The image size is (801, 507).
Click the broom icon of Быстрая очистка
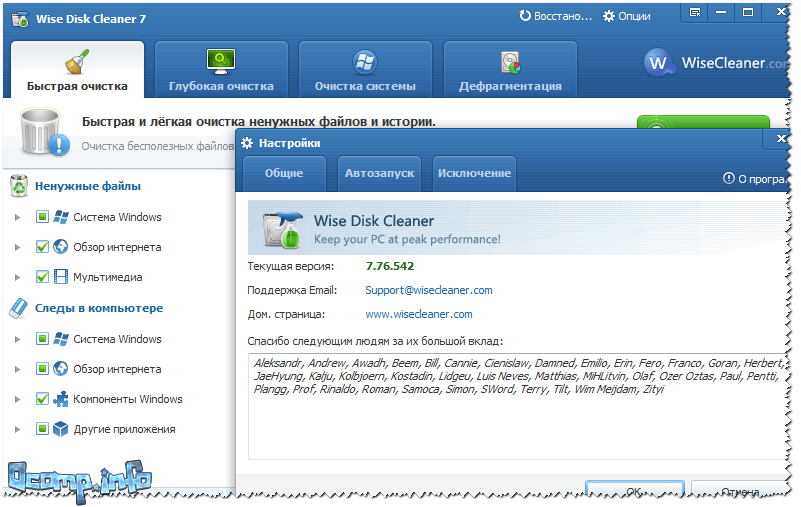click(x=77, y=62)
